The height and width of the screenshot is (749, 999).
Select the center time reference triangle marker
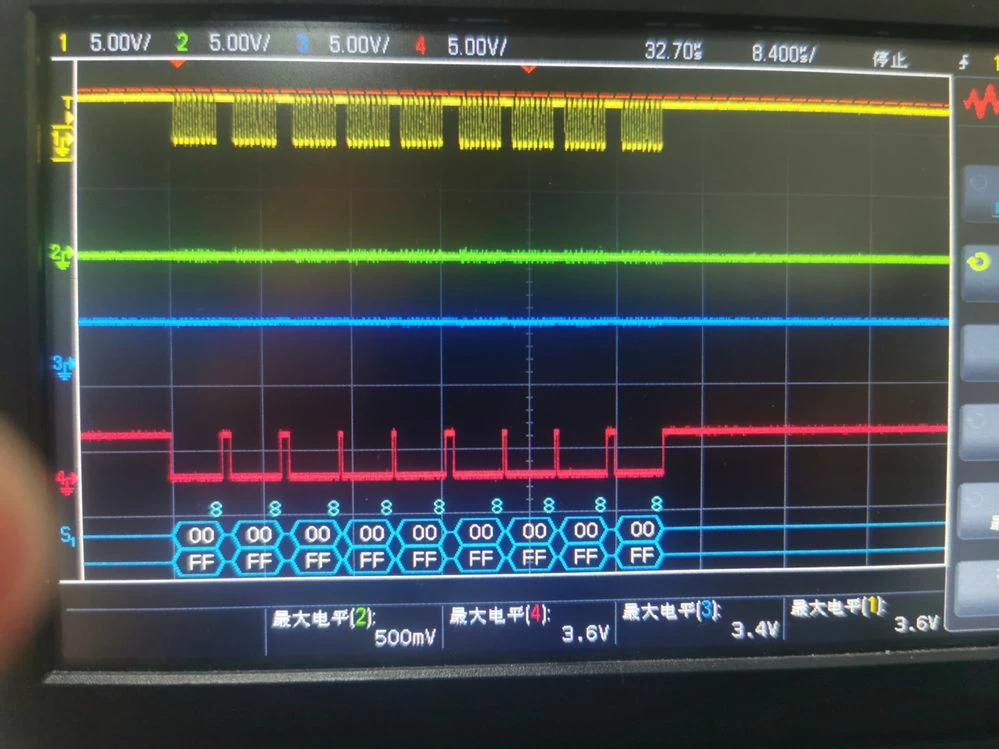click(528, 69)
